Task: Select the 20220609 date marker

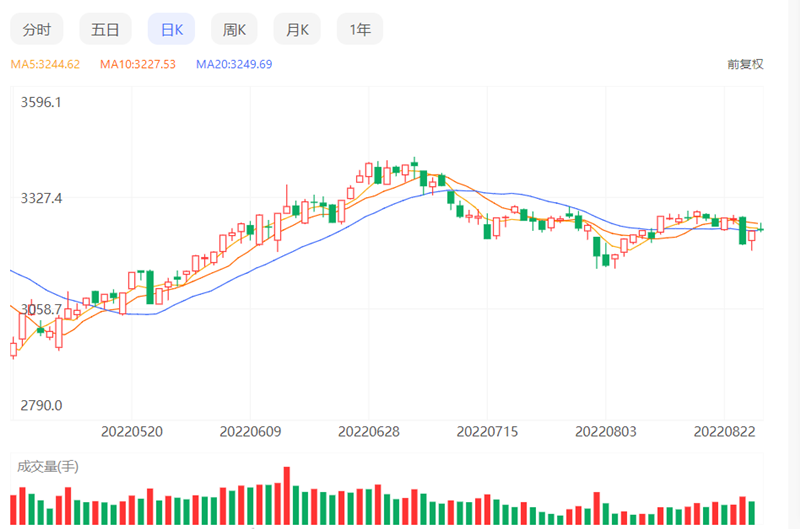Action: click(250, 432)
